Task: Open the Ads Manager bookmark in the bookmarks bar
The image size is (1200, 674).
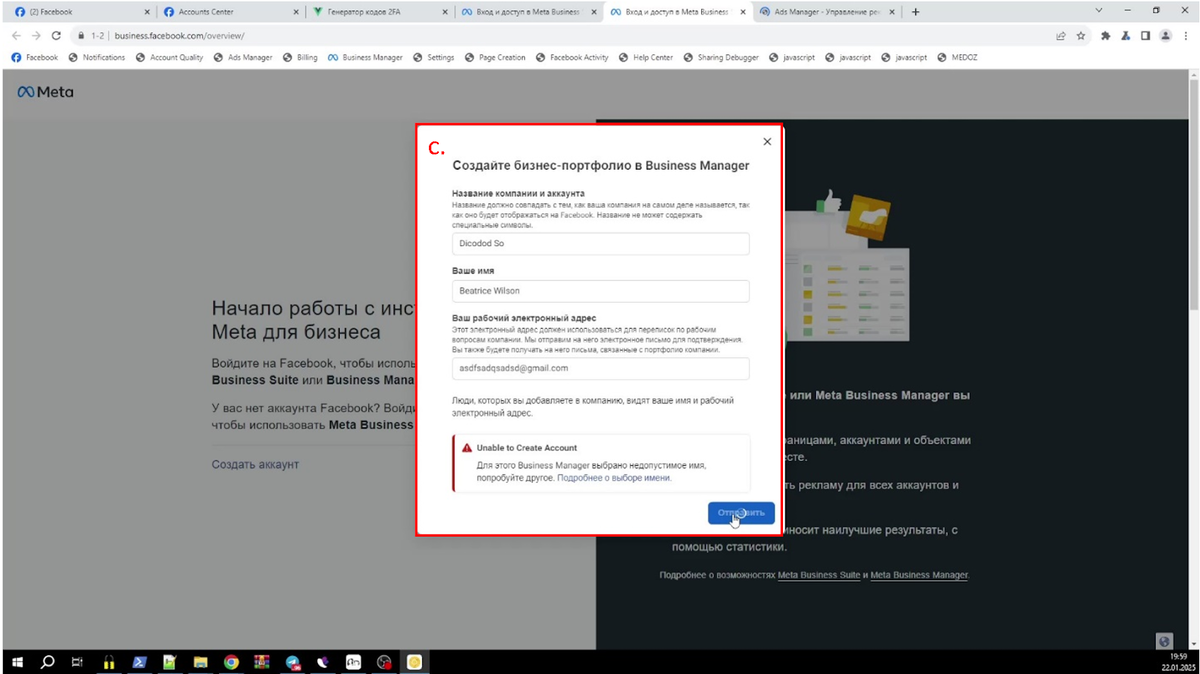Action: point(243,57)
